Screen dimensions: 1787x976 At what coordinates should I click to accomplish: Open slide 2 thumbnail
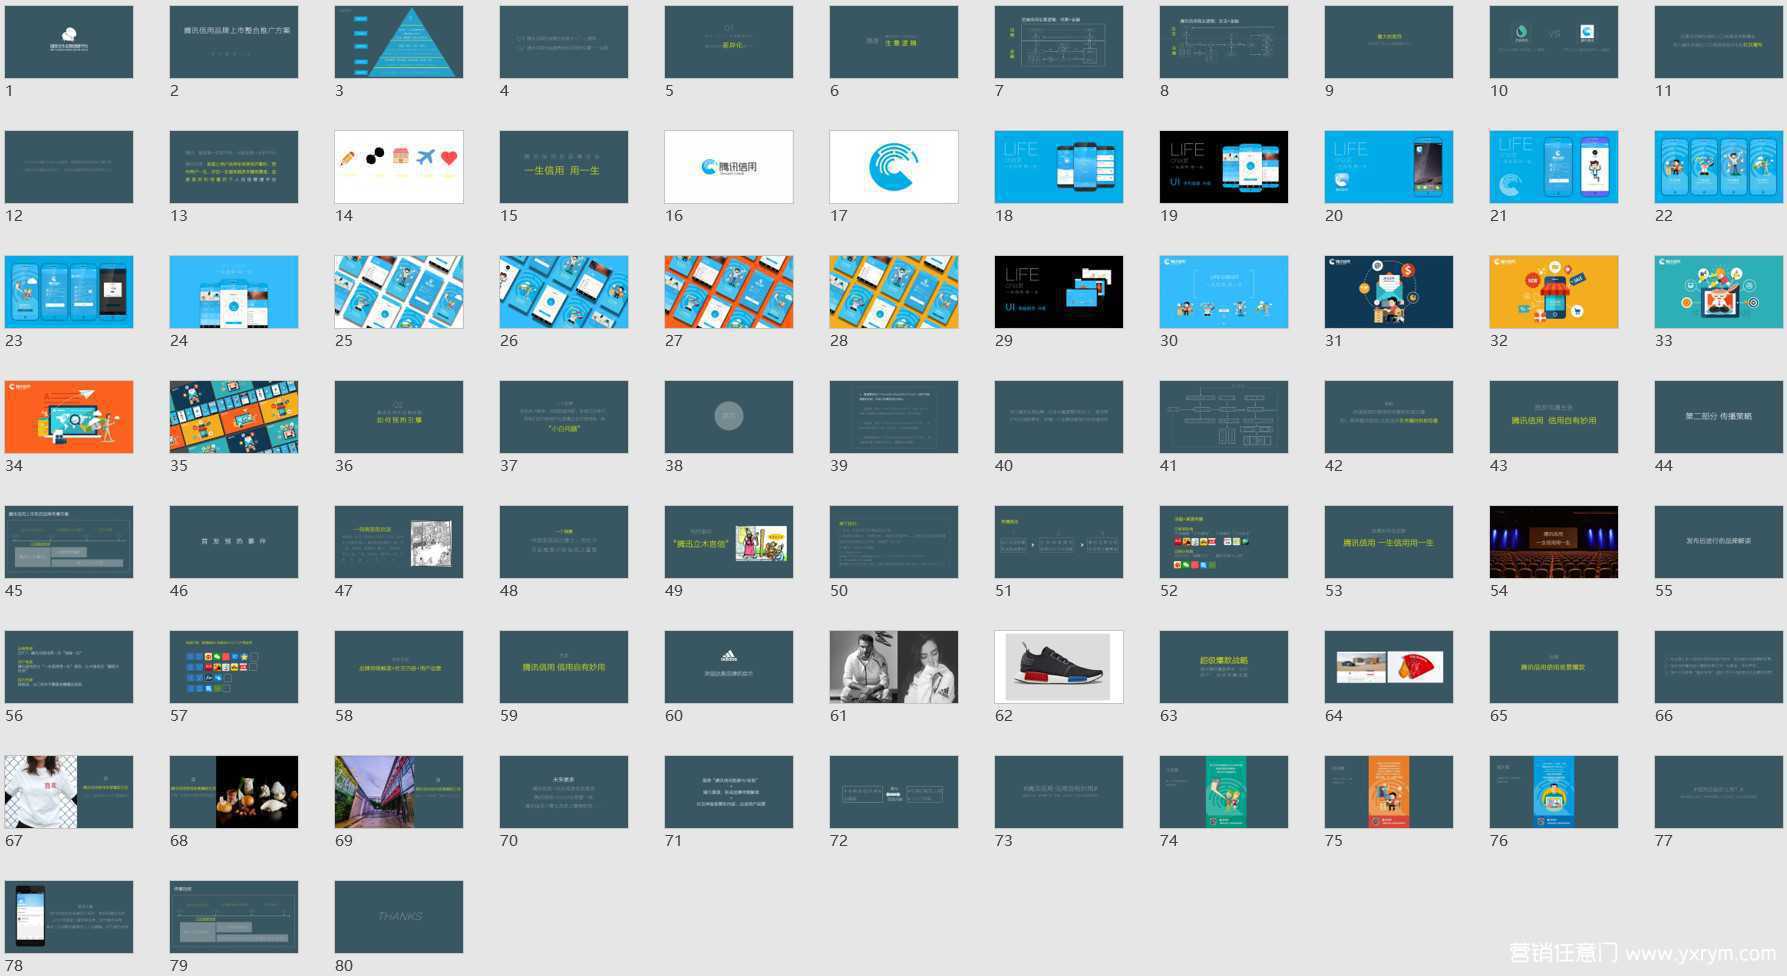click(x=234, y=42)
